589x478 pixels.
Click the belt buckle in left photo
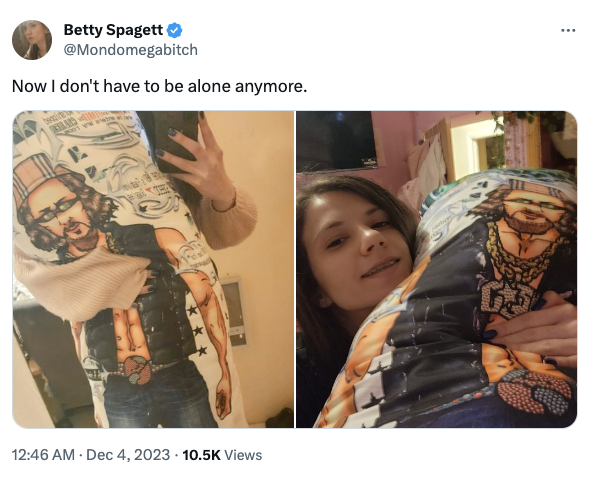[138, 370]
